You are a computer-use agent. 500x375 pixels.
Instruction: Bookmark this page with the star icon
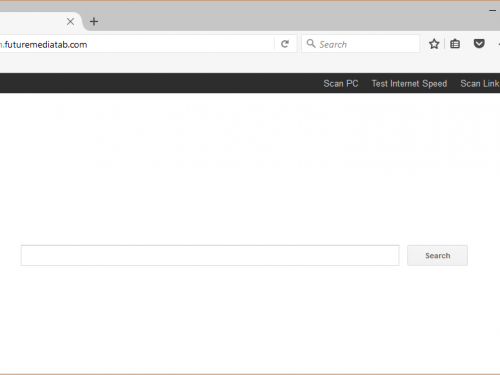[434, 44]
